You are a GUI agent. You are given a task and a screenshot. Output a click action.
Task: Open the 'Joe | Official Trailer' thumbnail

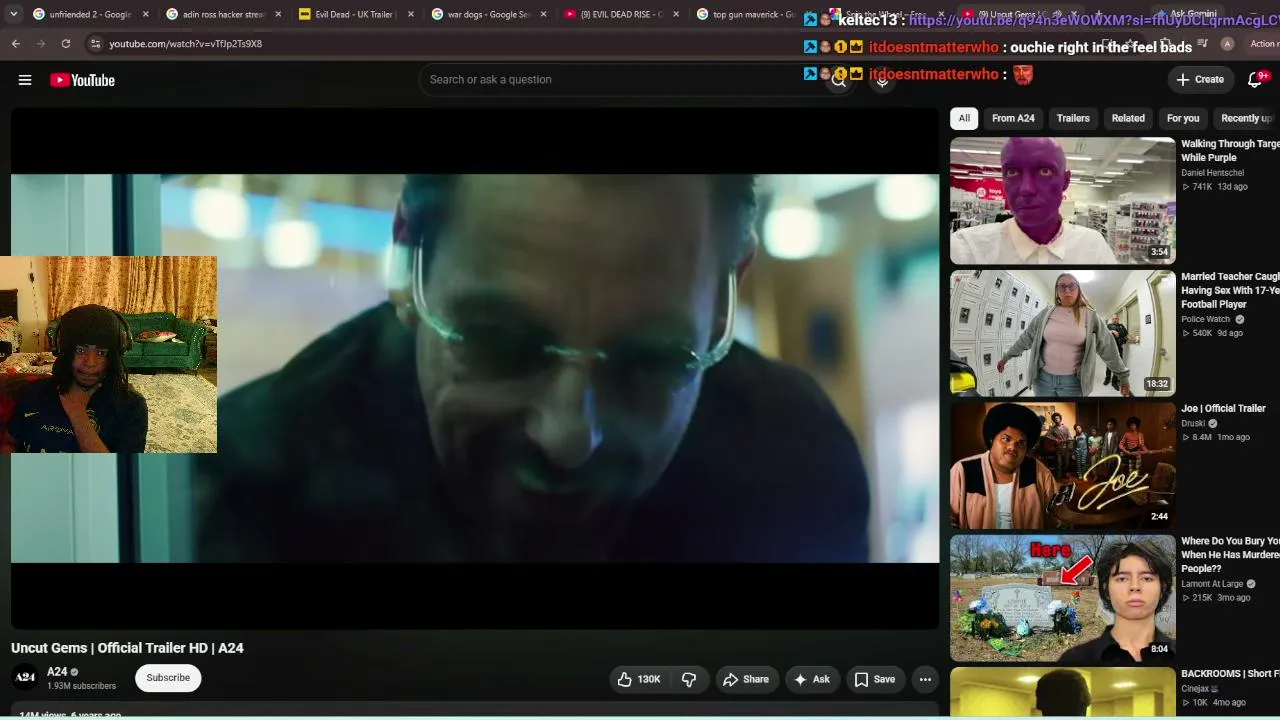coord(1063,465)
